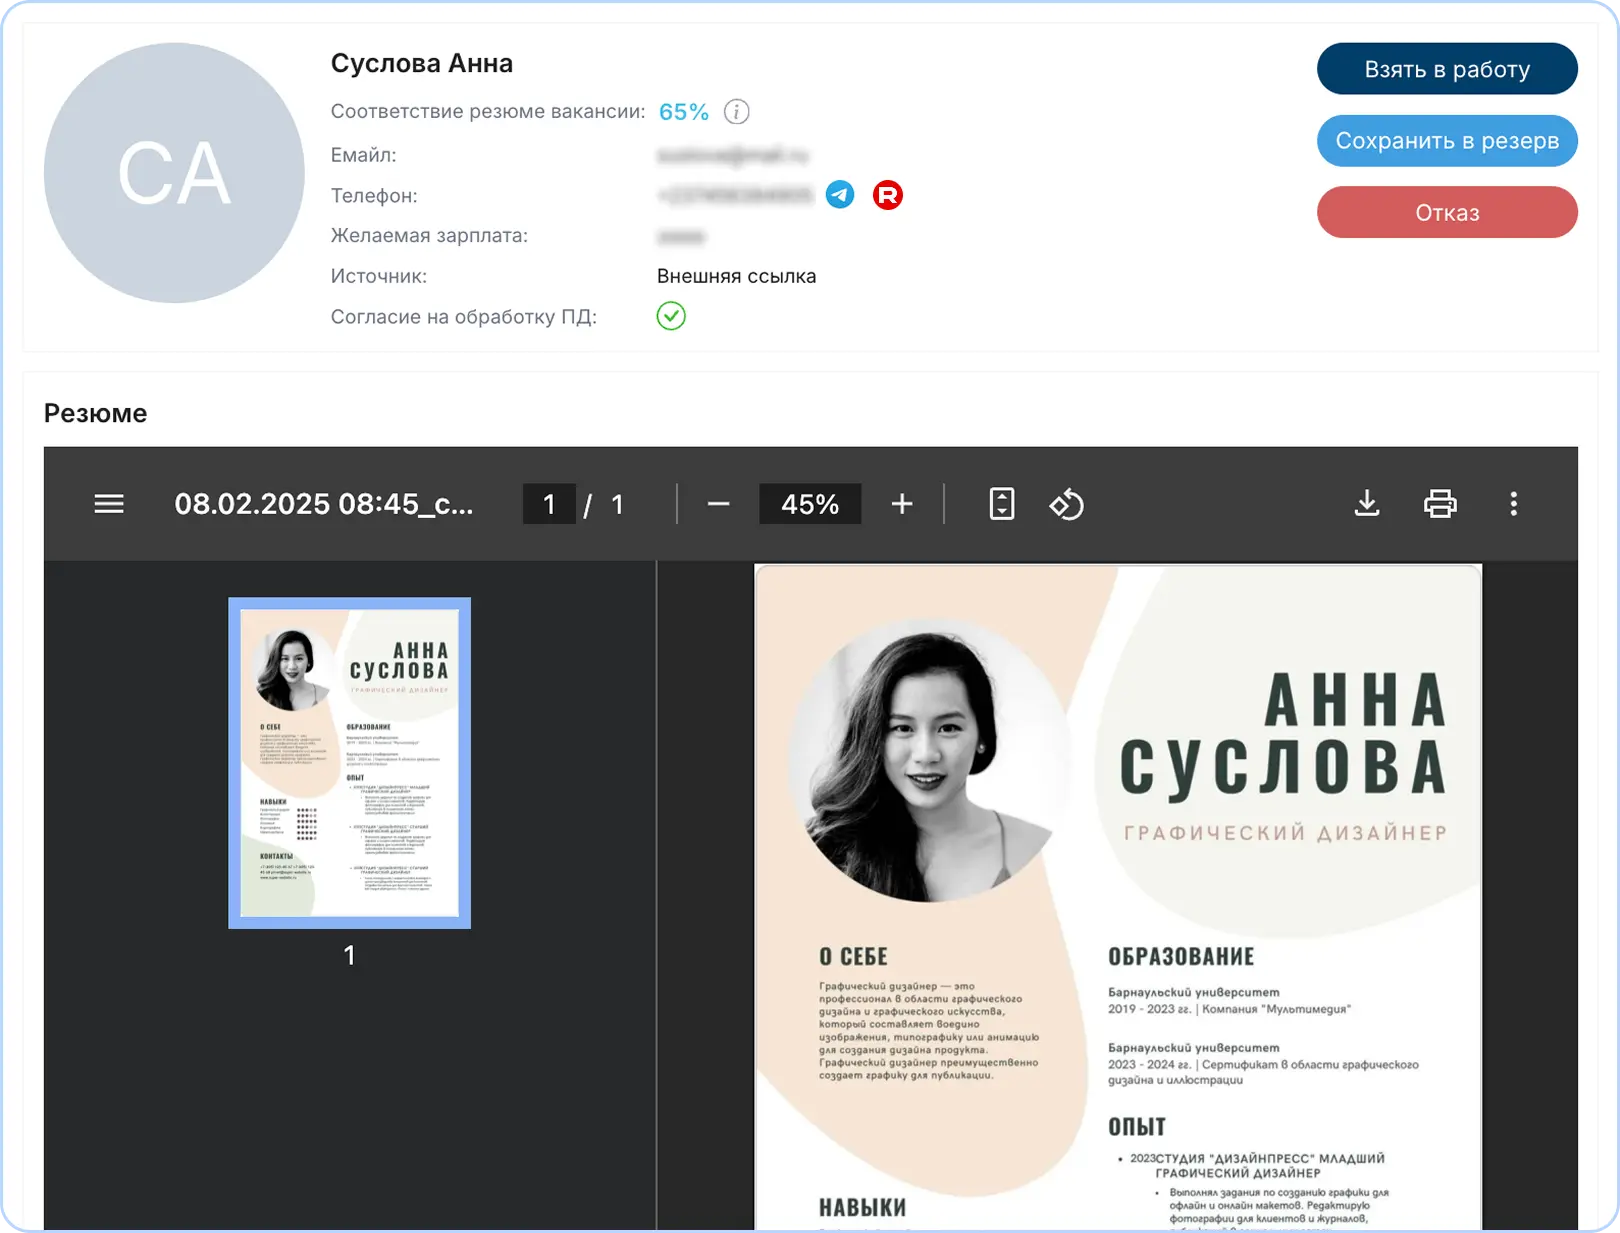The image size is (1620, 1233).
Task: Zoom out the PDF with minus
Action: [718, 504]
